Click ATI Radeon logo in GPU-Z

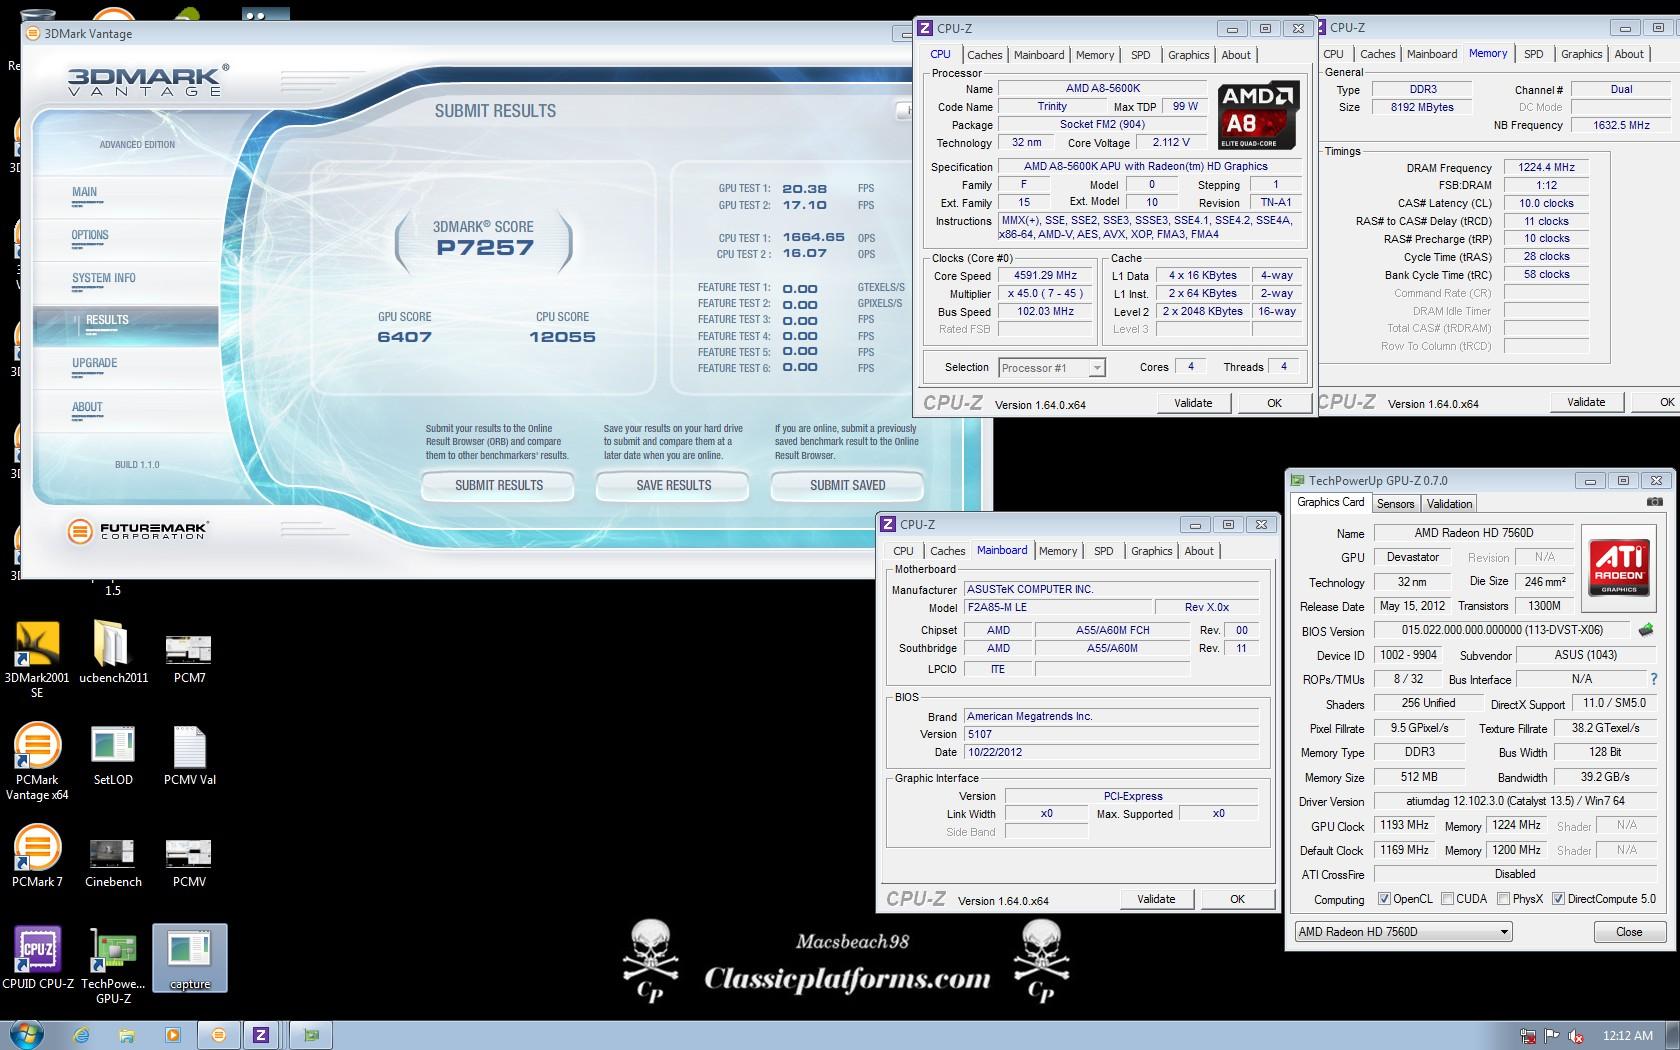pos(1619,566)
